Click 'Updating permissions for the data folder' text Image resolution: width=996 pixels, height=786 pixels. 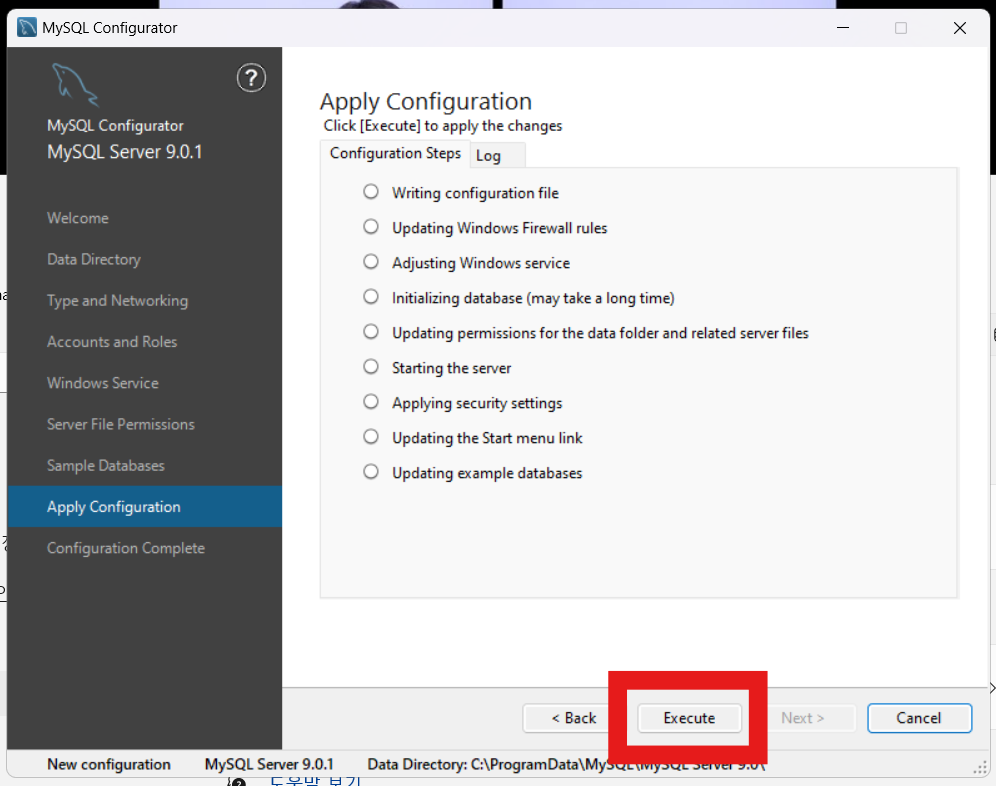[600, 333]
